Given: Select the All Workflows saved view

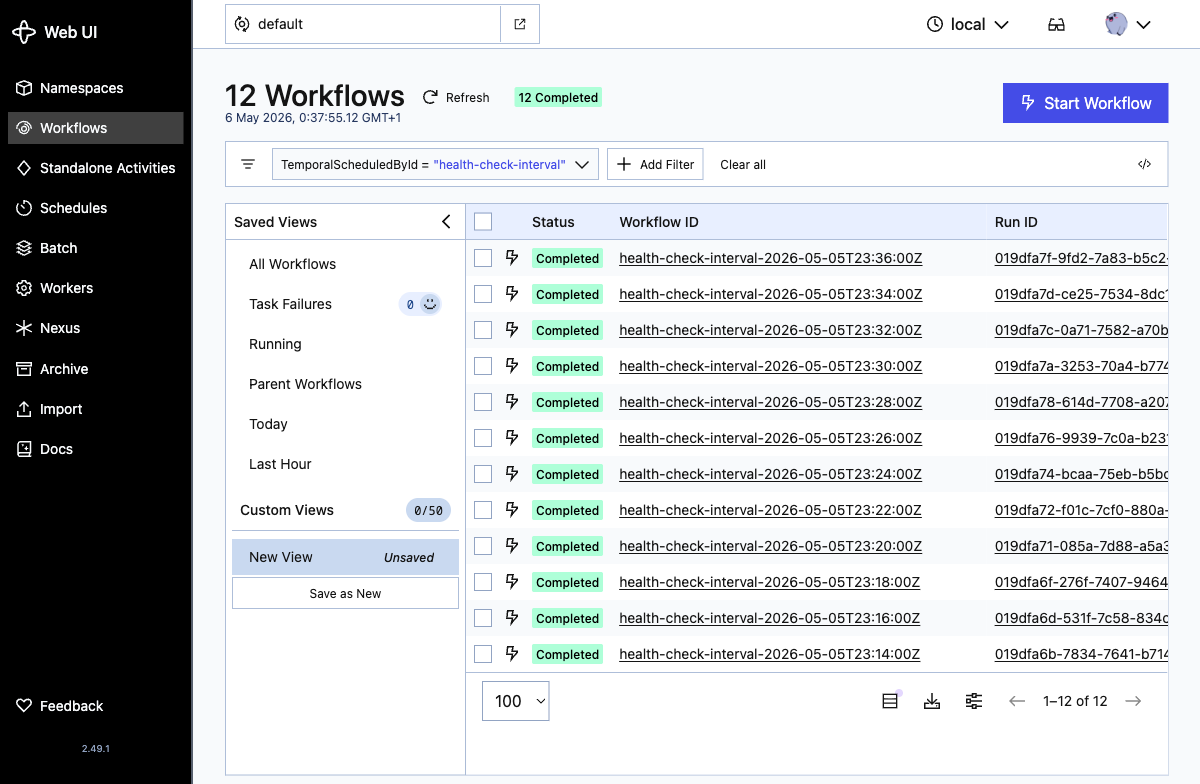Looking at the screenshot, I should click(345, 264).
